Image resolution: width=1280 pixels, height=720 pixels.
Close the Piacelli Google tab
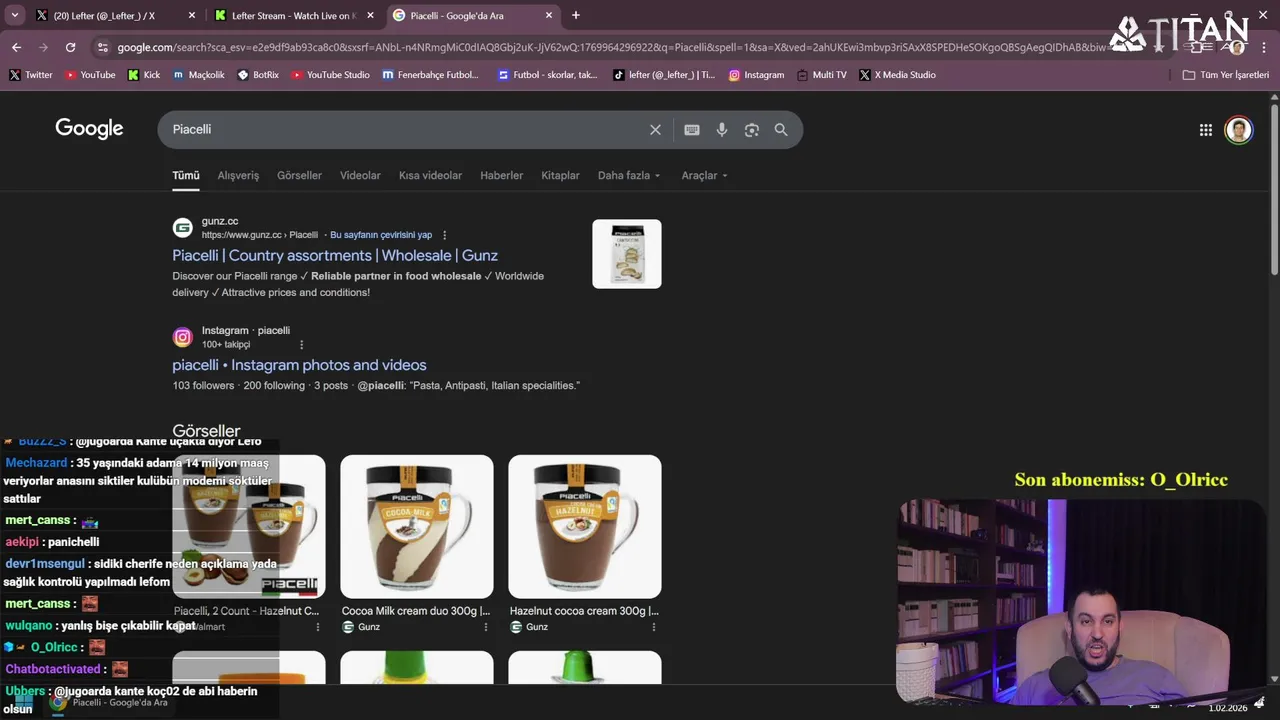coord(549,15)
